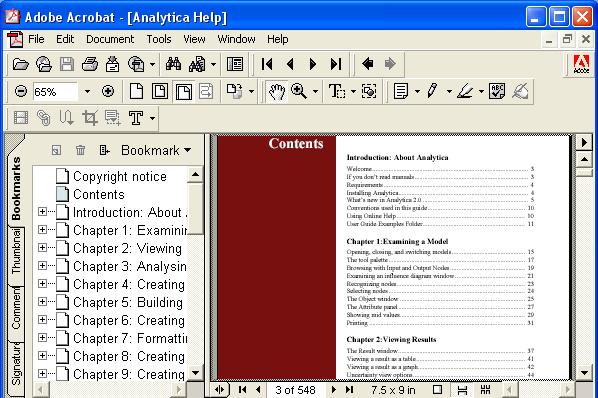Toggle Single Page layout in status bar
The height and width of the screenshot is (398, 598).
click(x=437, y=390)
